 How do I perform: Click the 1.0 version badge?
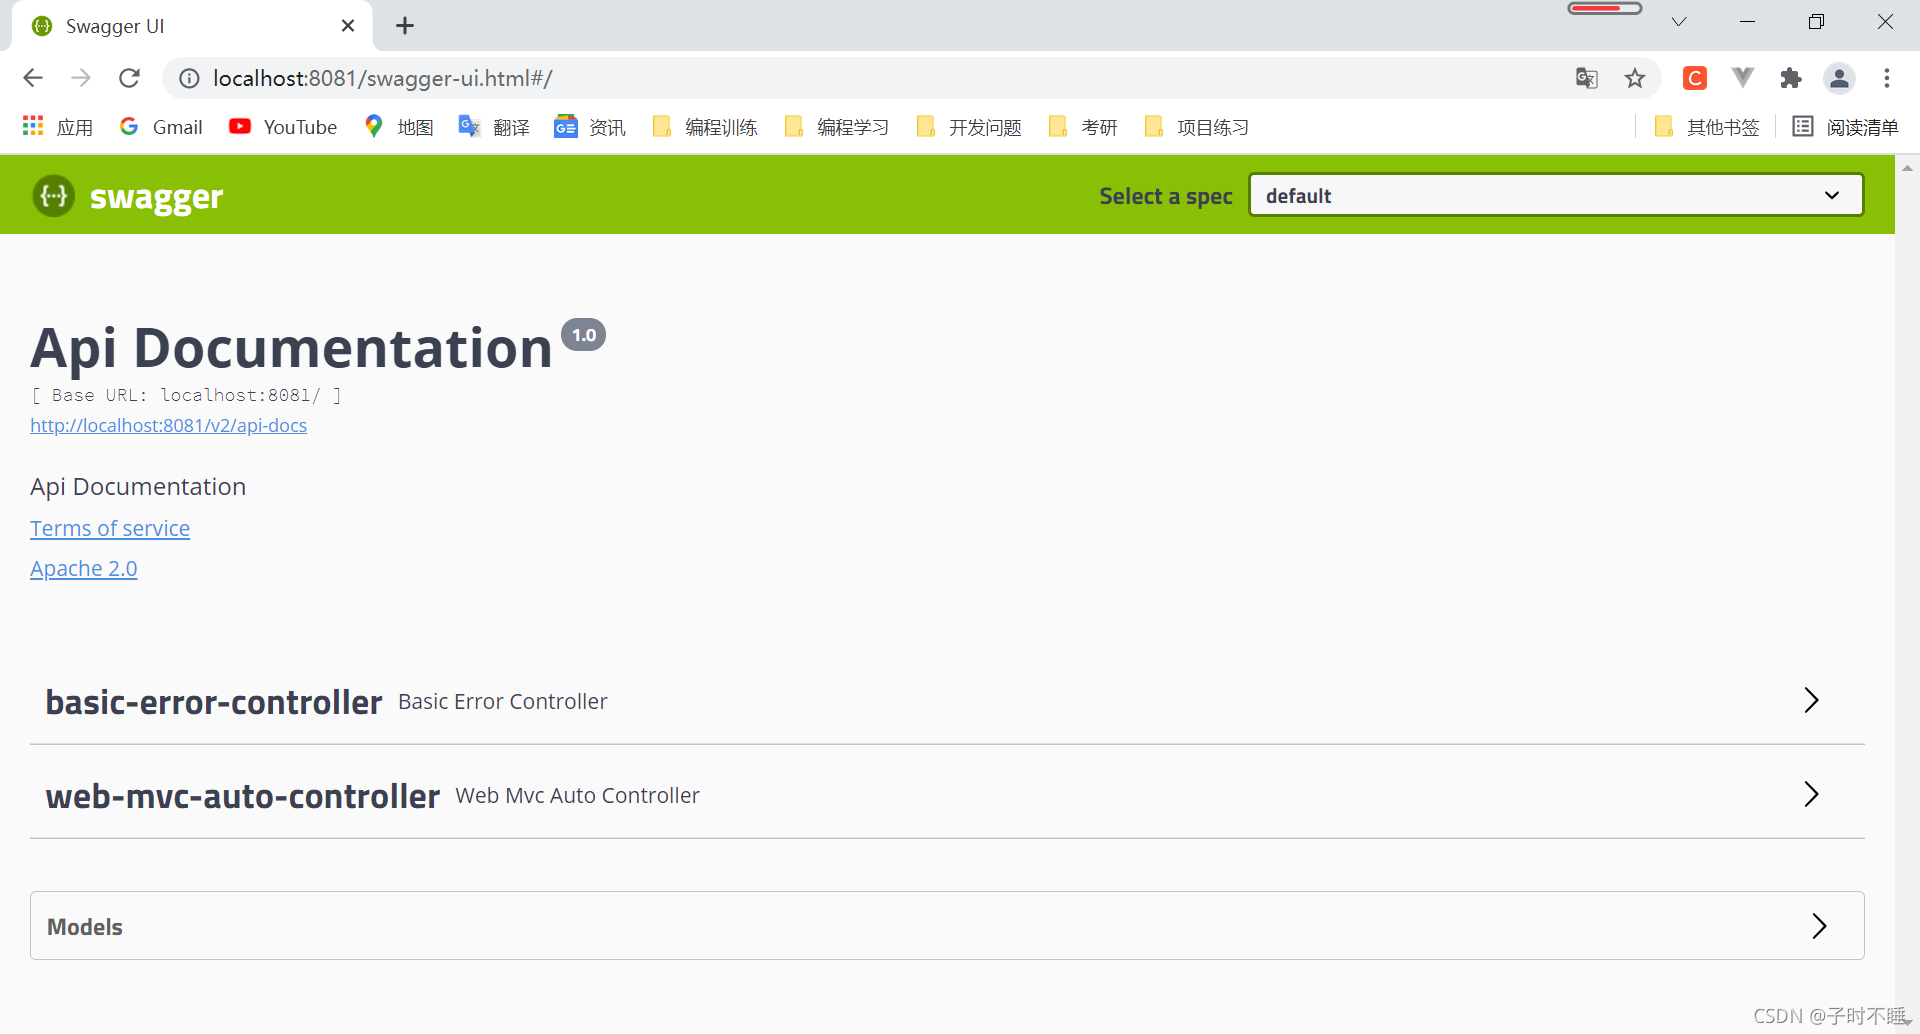pyautogui.click(x=584, y=335)
